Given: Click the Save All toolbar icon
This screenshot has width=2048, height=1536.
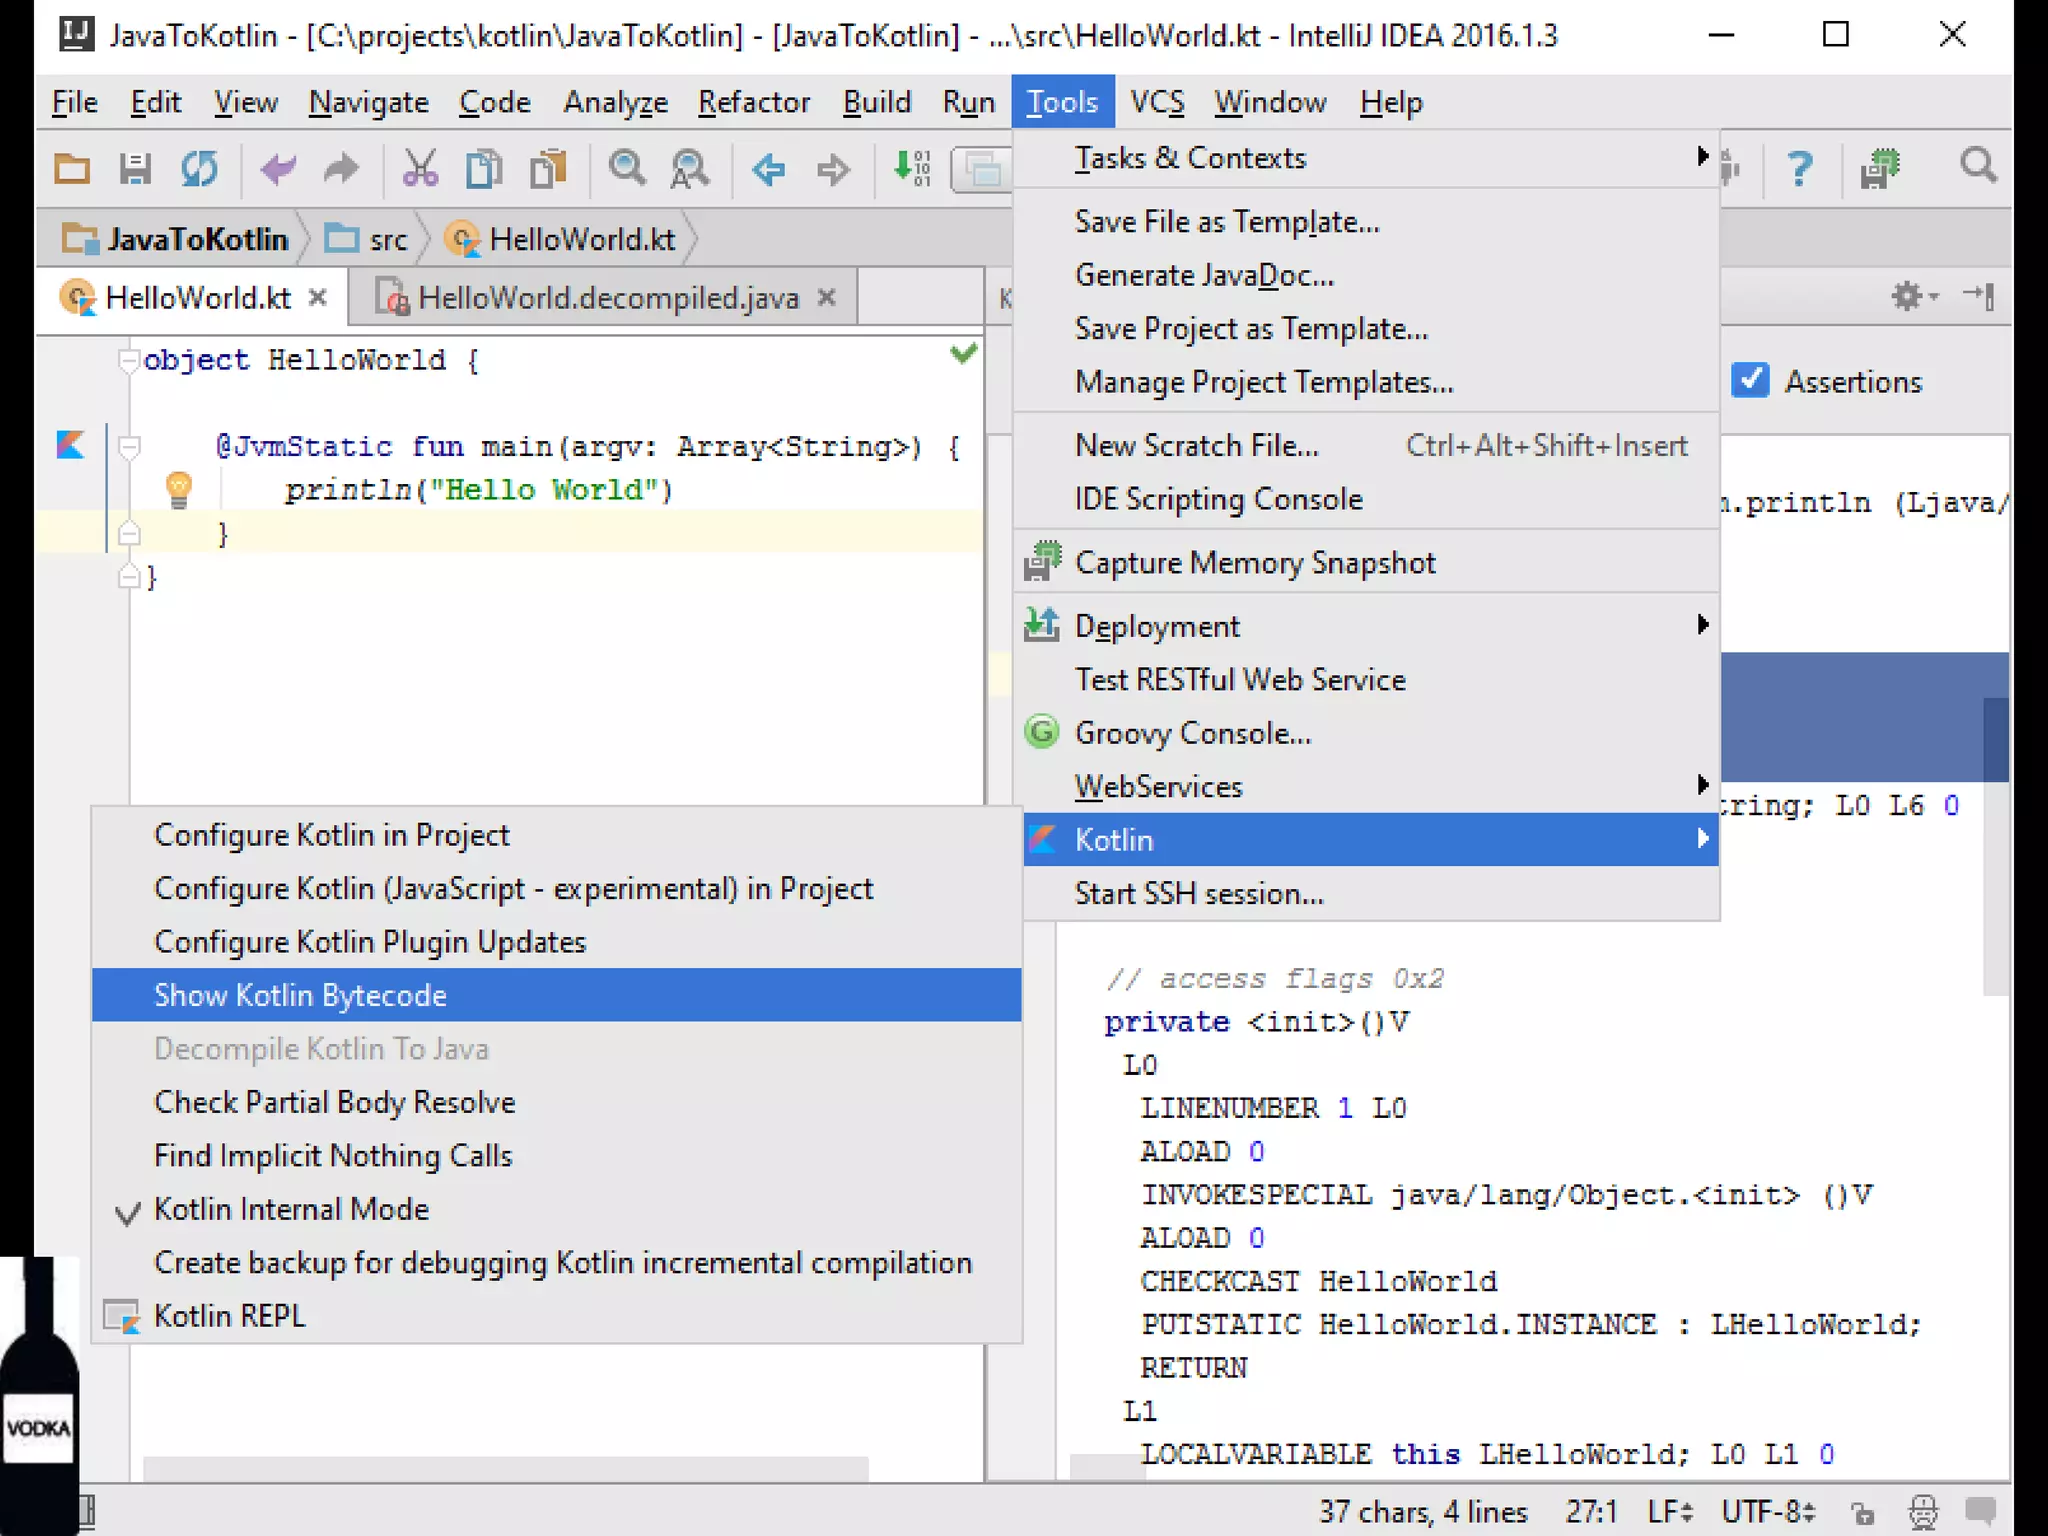Looking at the screenshot, I should (x=135, y=169).
